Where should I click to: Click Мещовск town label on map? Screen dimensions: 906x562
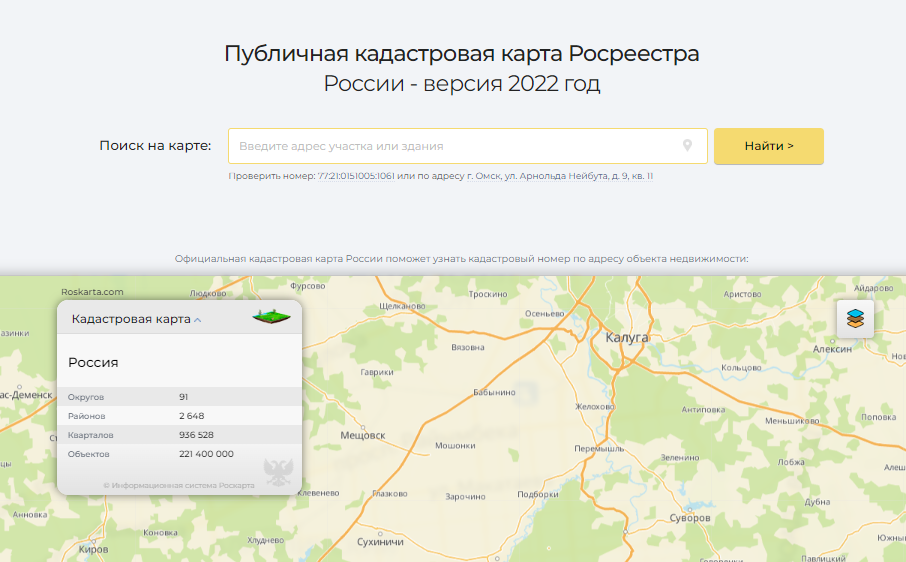click(x=363, y=436)
